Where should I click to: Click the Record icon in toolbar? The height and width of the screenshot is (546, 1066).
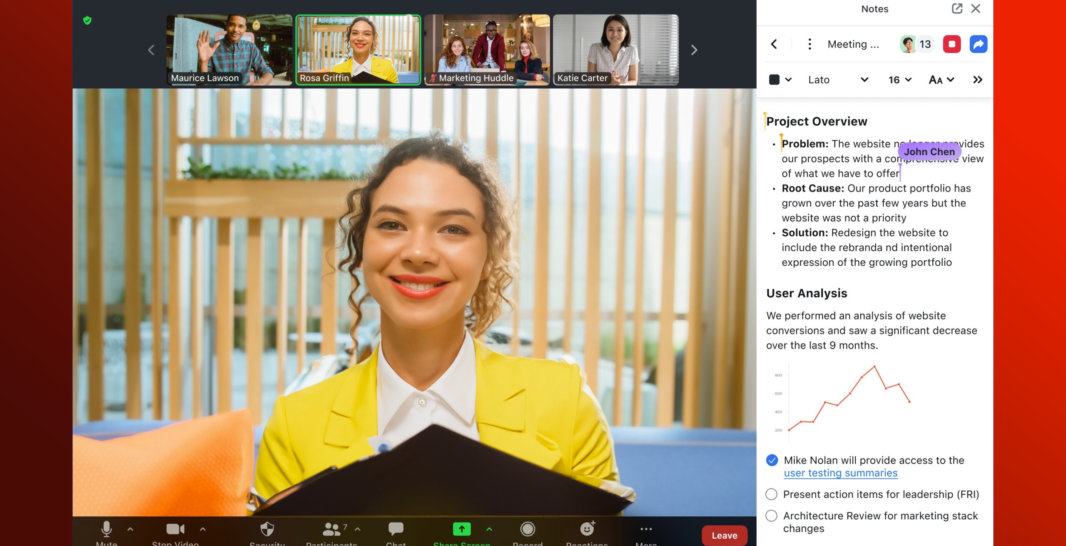(x=527, y=529)
